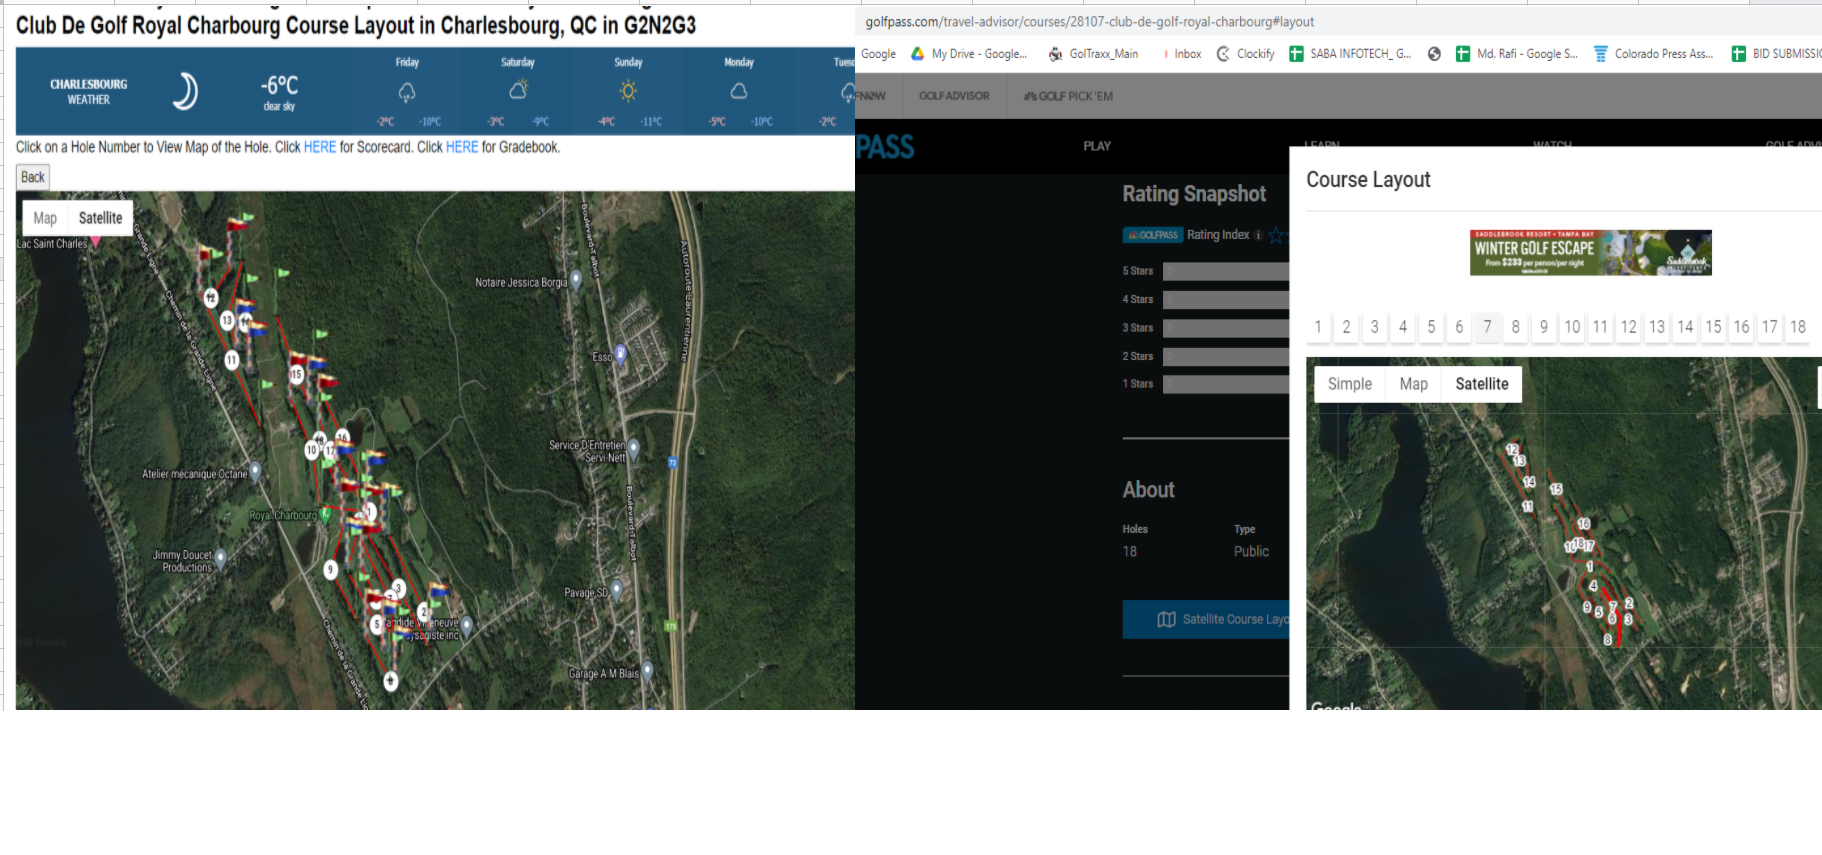The width and height of the screenshot is (1822, 855).
Task: Open the Md. Rafi Google Sheets bookmark
Action: point(1517,54)
